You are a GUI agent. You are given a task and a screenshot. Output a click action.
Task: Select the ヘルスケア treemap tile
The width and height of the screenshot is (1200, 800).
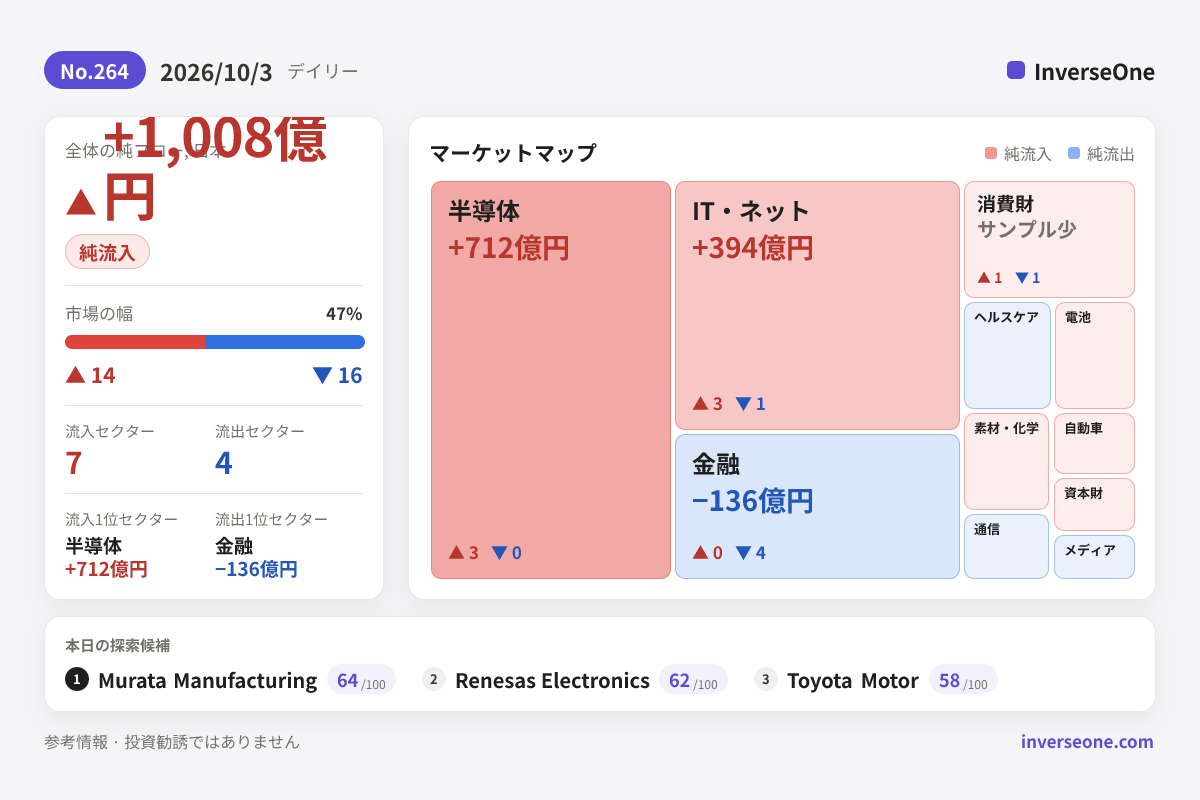click(1007, 355)
